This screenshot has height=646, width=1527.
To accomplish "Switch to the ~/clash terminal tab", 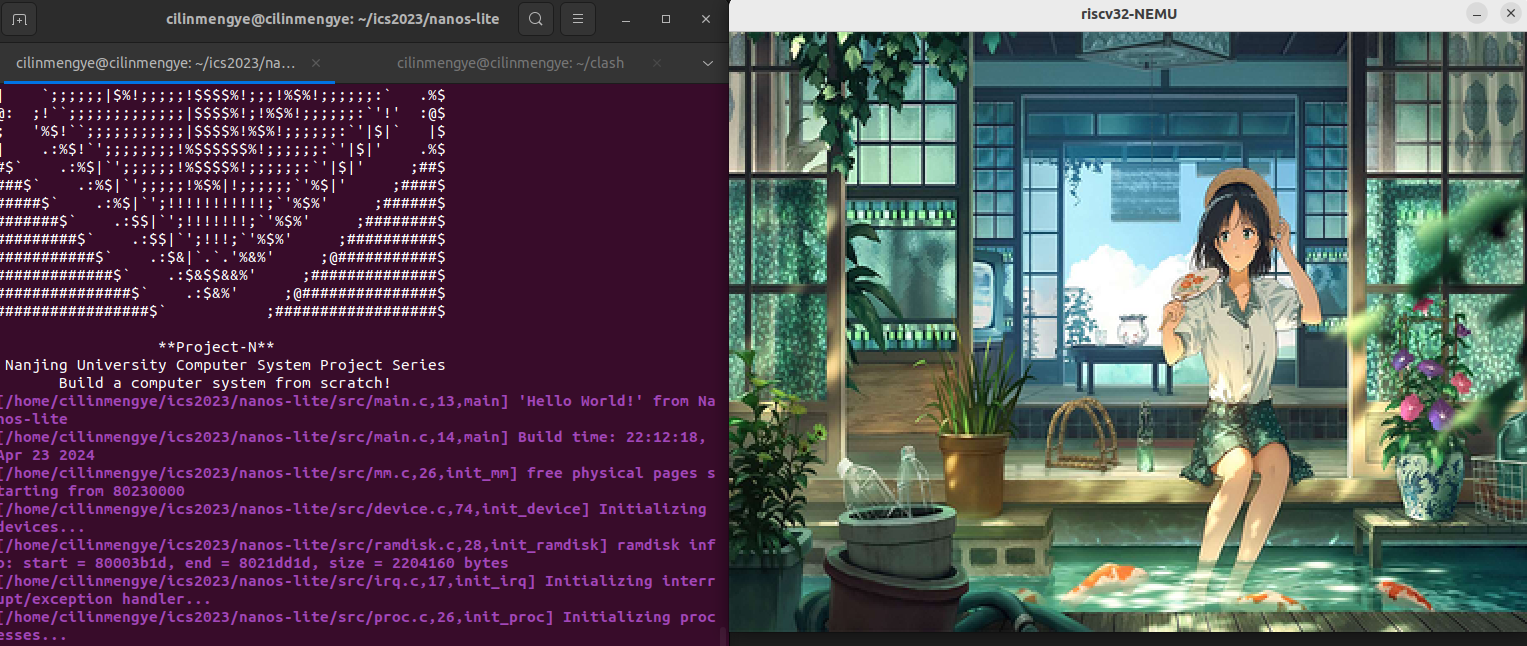I will click(x=510, y=63).
